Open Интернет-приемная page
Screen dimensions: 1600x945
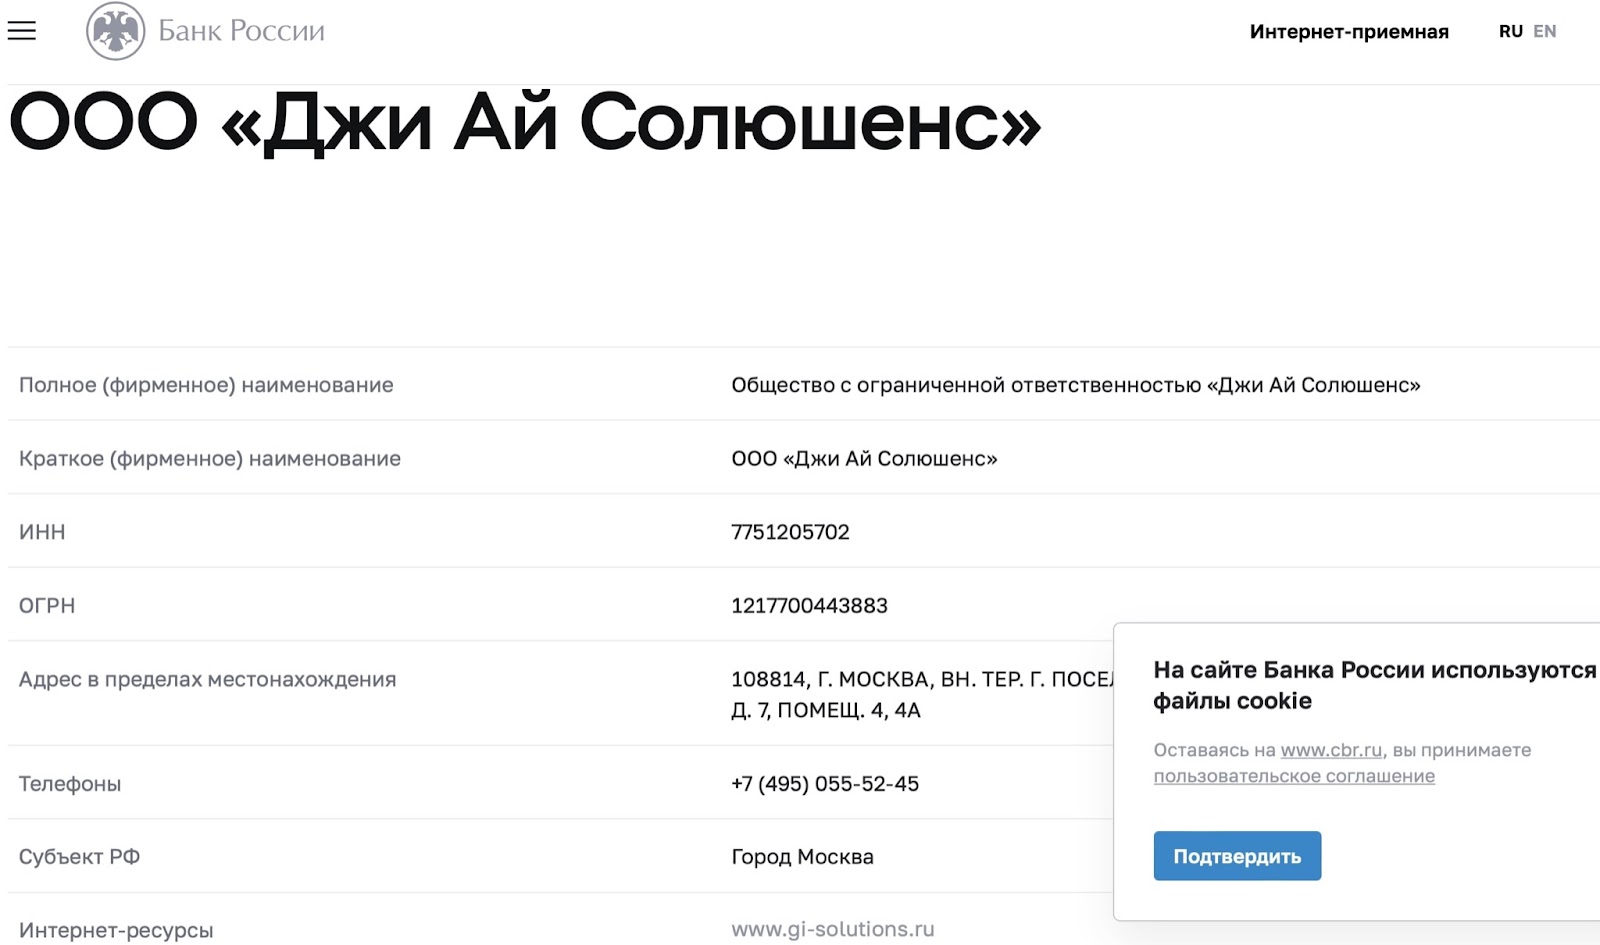(1349, 32)
